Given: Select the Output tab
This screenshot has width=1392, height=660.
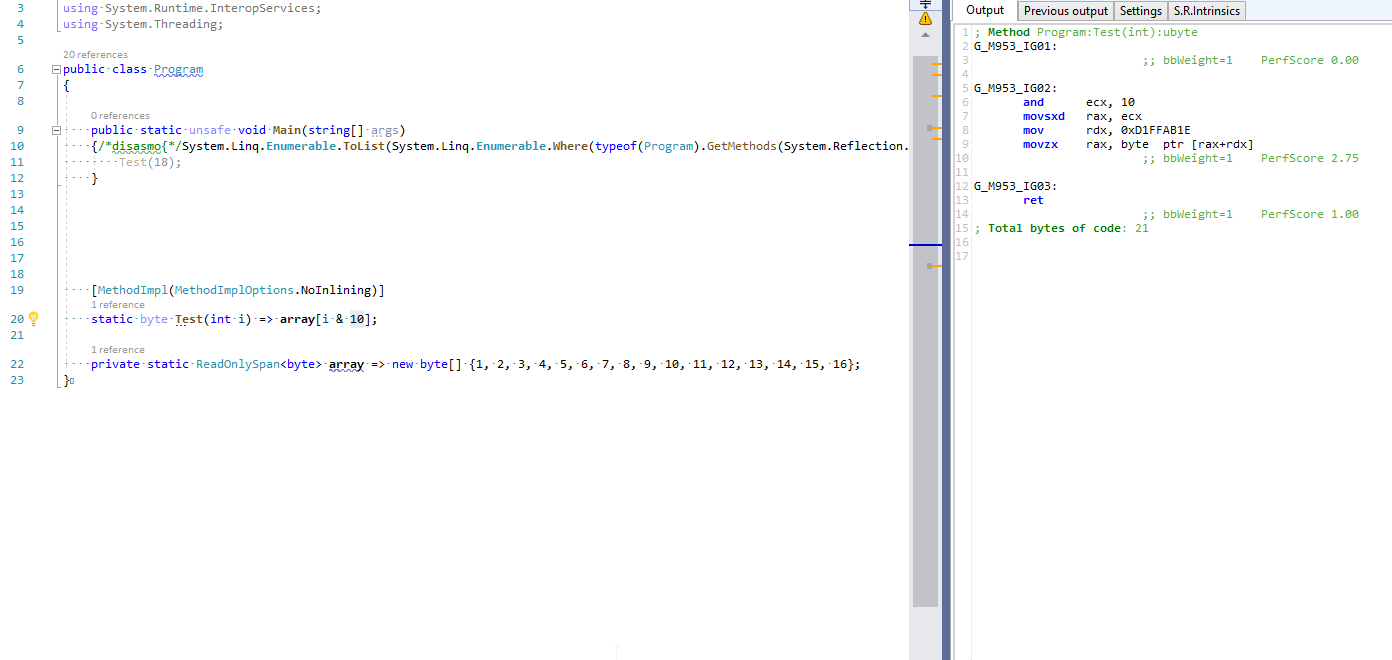Looking at the screenshot, I should [985, 10].
